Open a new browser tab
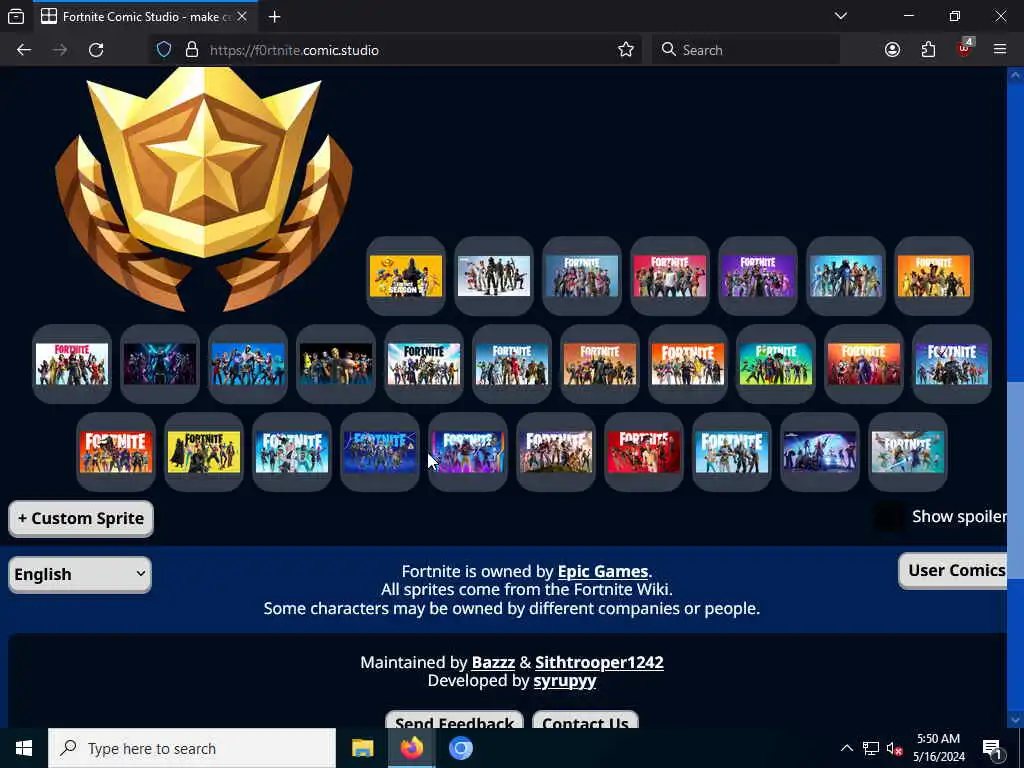Viewport: 1024px width, 768px height. coord(275,17)
